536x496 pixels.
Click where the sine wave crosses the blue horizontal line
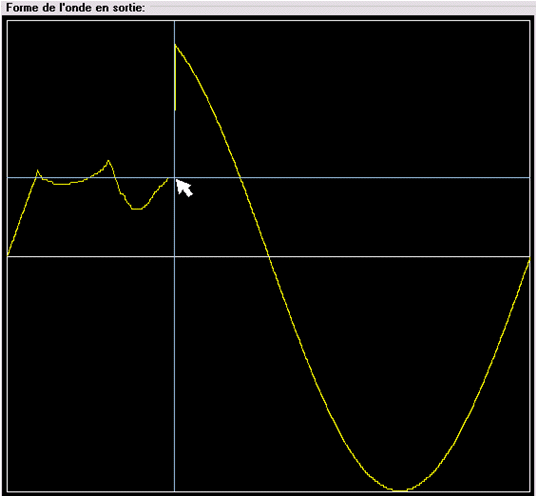pos(241,177)
